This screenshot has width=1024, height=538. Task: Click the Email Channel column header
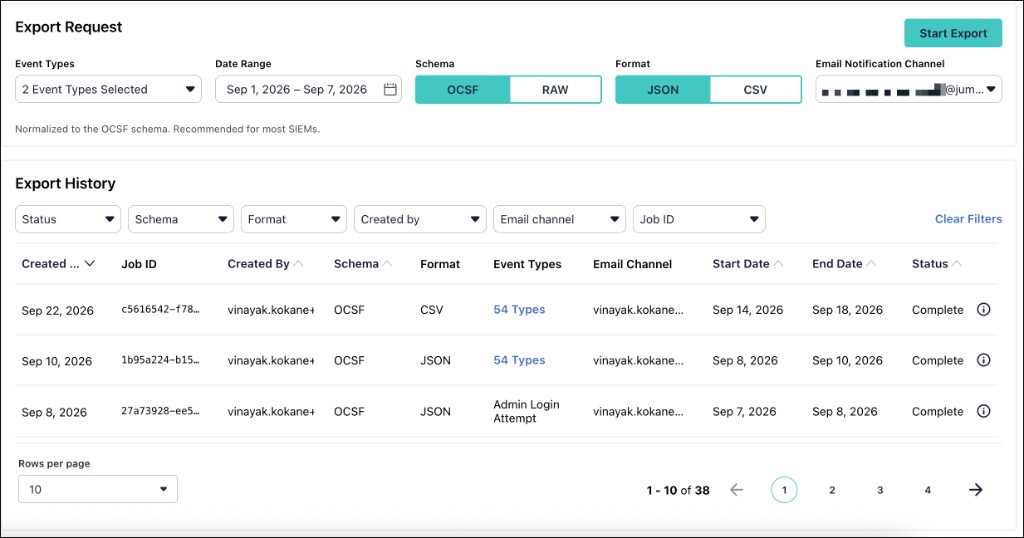point(632,264)
